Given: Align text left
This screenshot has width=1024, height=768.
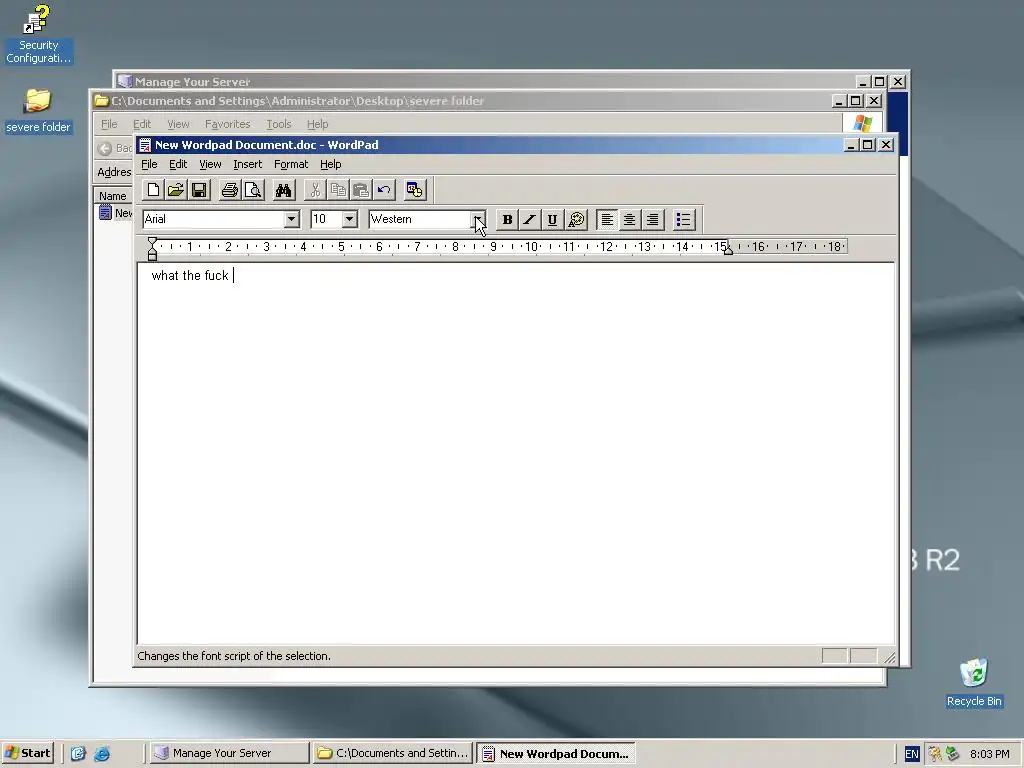Looking at the screenshot, I should click(x=607, y=219).
